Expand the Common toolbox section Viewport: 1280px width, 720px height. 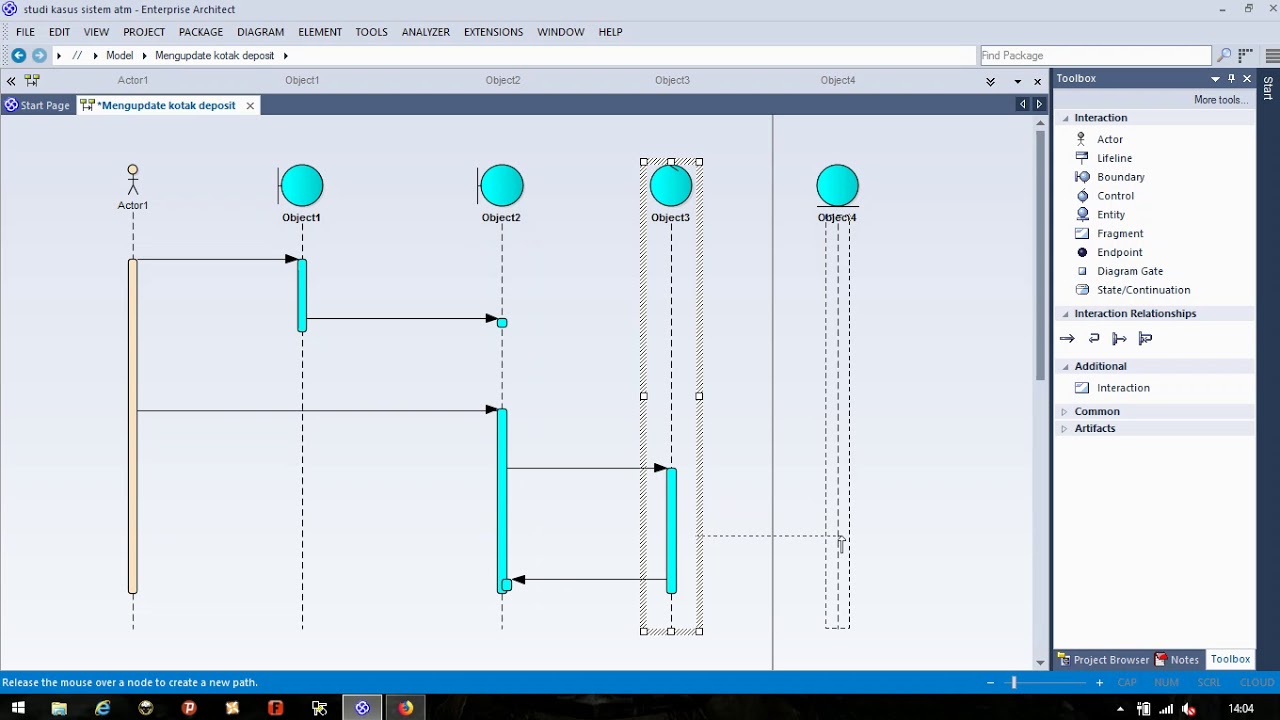point(1064,412)
